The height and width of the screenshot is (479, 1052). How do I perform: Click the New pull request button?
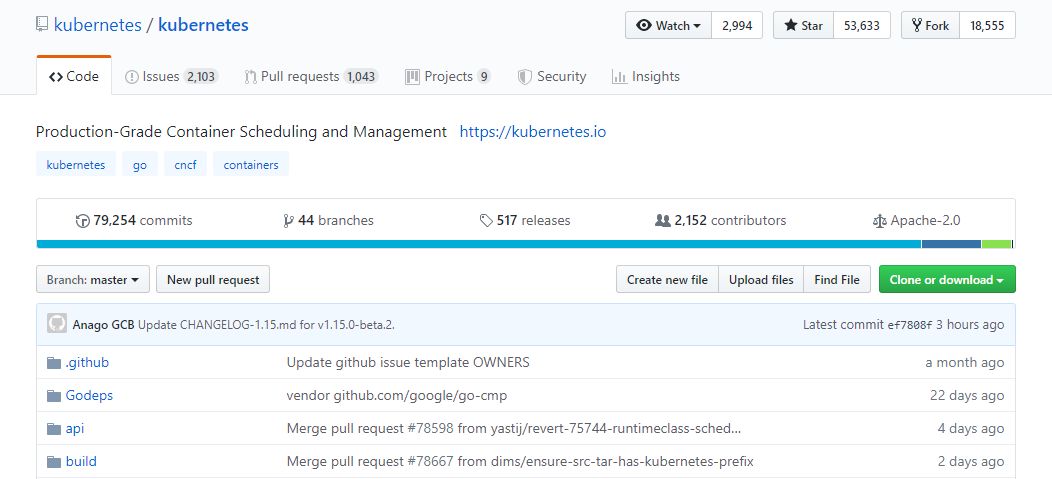click(x=213, y=280)
